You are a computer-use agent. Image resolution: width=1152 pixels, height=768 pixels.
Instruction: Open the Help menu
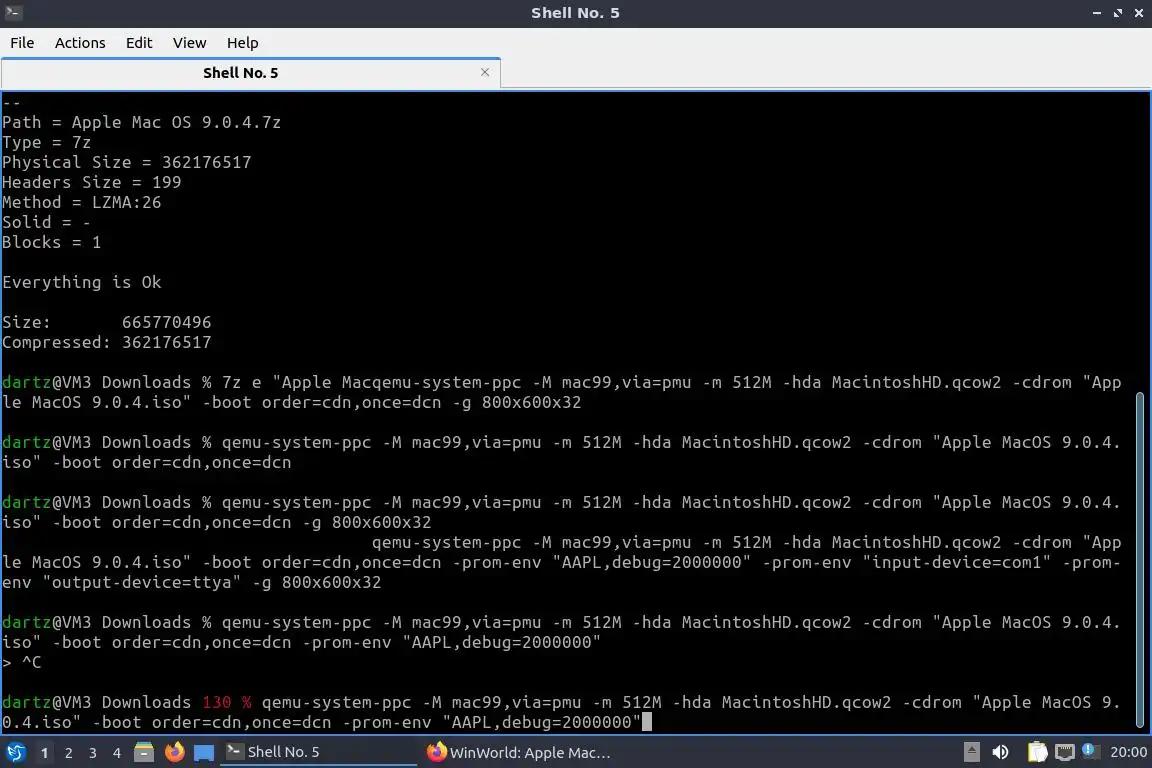coord(242,43)
